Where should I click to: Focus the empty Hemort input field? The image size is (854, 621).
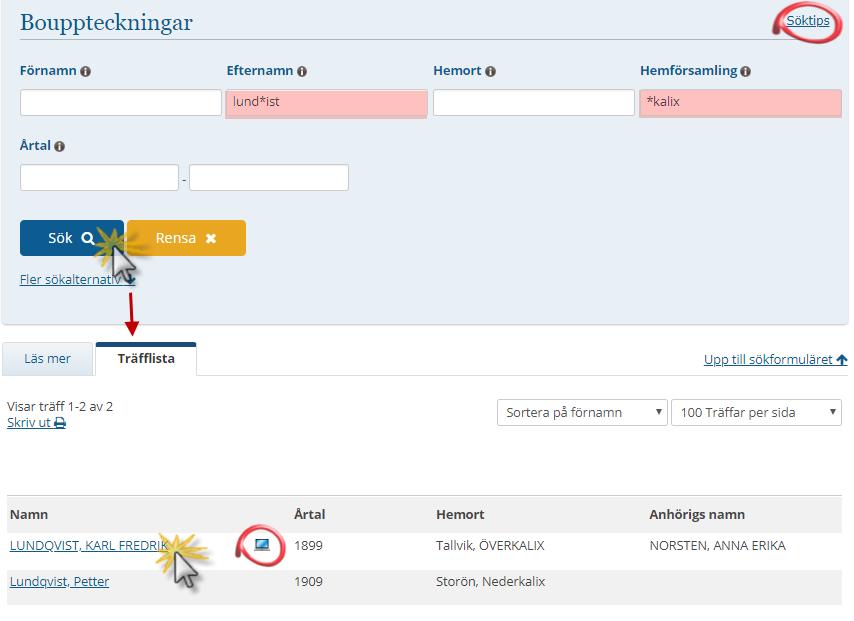click(x=534, y=102)
